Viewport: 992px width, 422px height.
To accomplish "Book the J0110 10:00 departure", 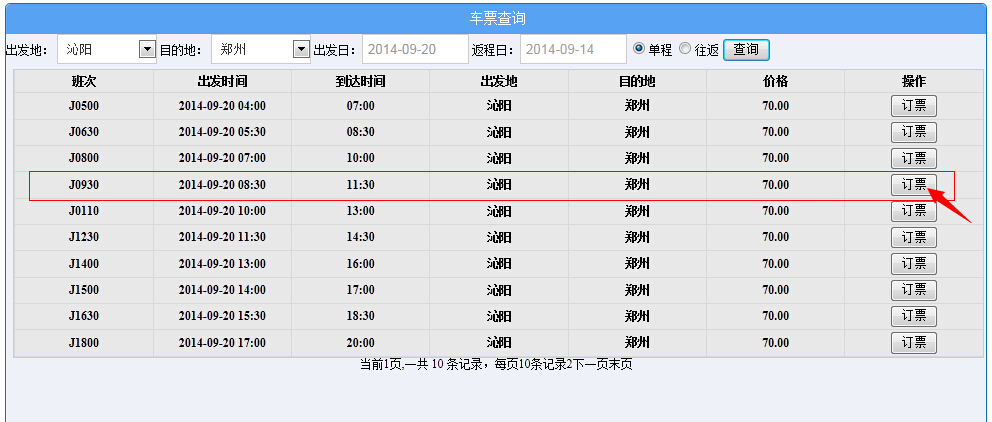I will coord(913,211).
